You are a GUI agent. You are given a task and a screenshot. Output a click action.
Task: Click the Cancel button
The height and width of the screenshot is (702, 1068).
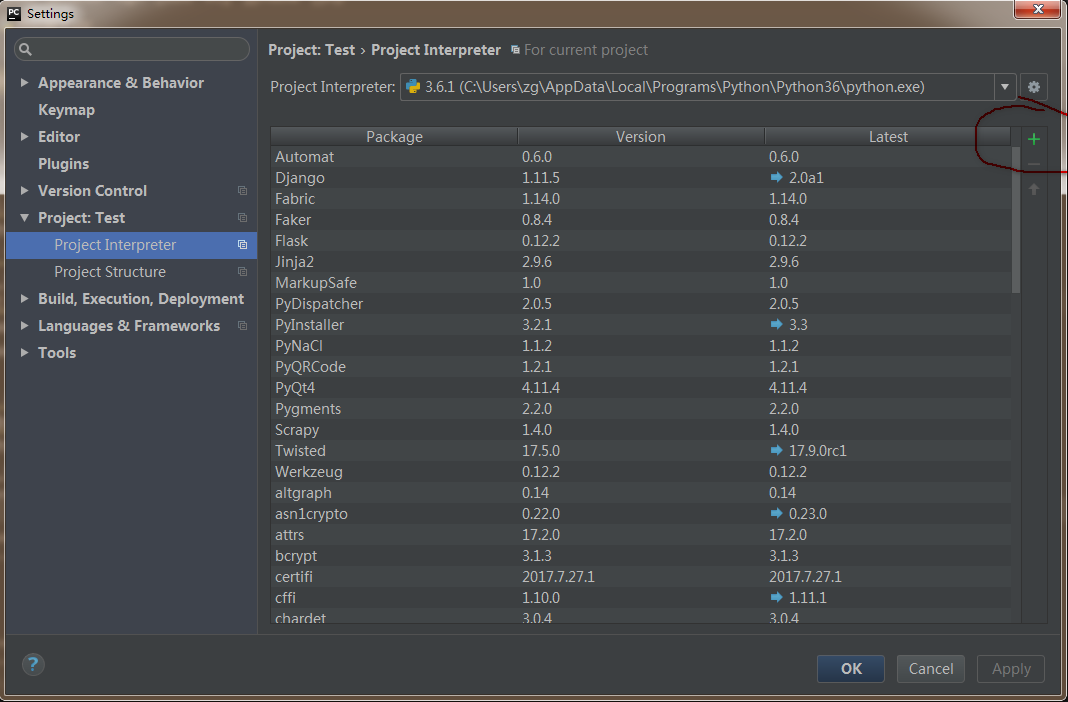[x=930, y=669]
